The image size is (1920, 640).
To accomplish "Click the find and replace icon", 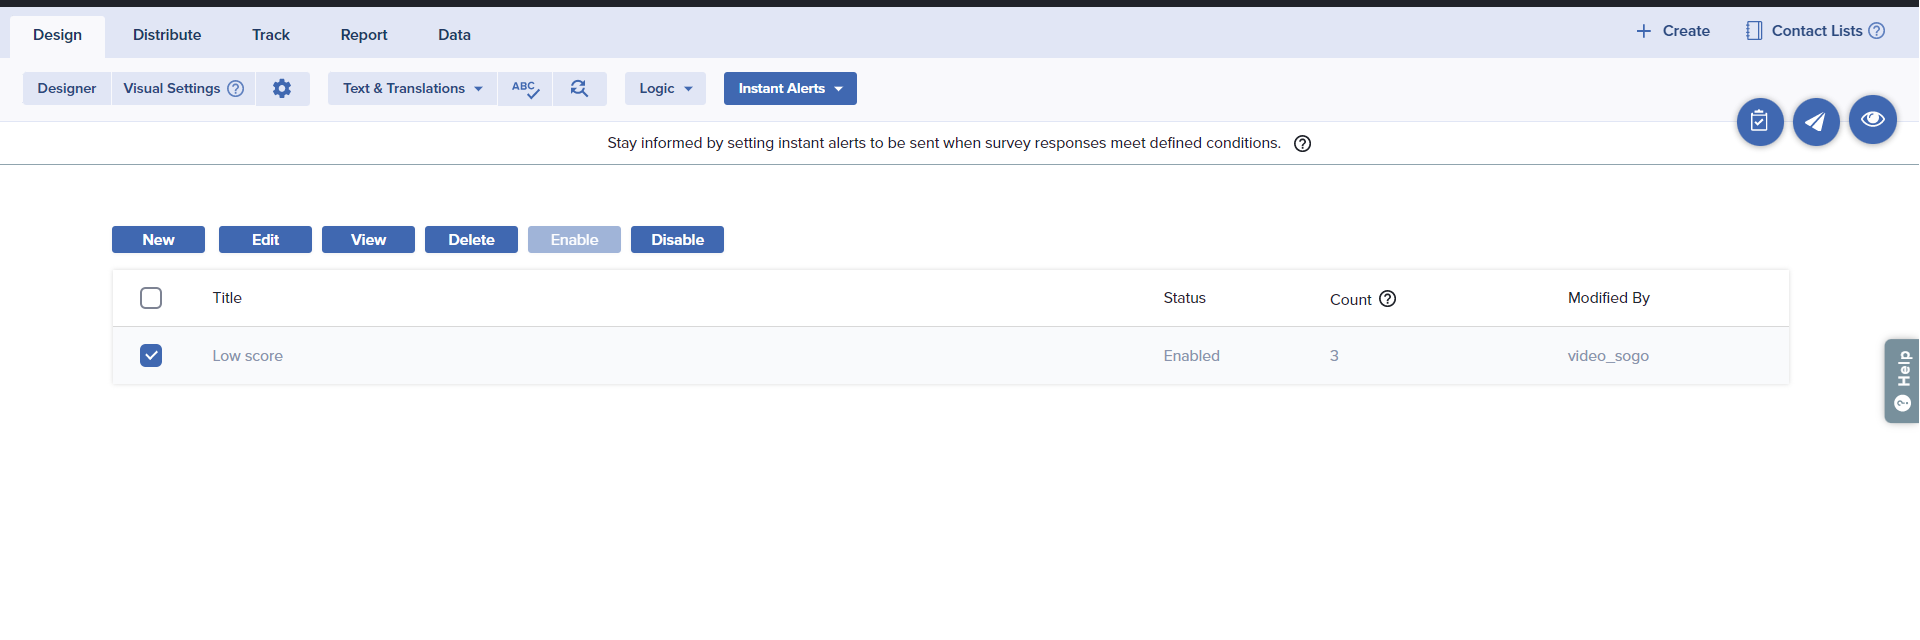I will (x=579, y=89).
